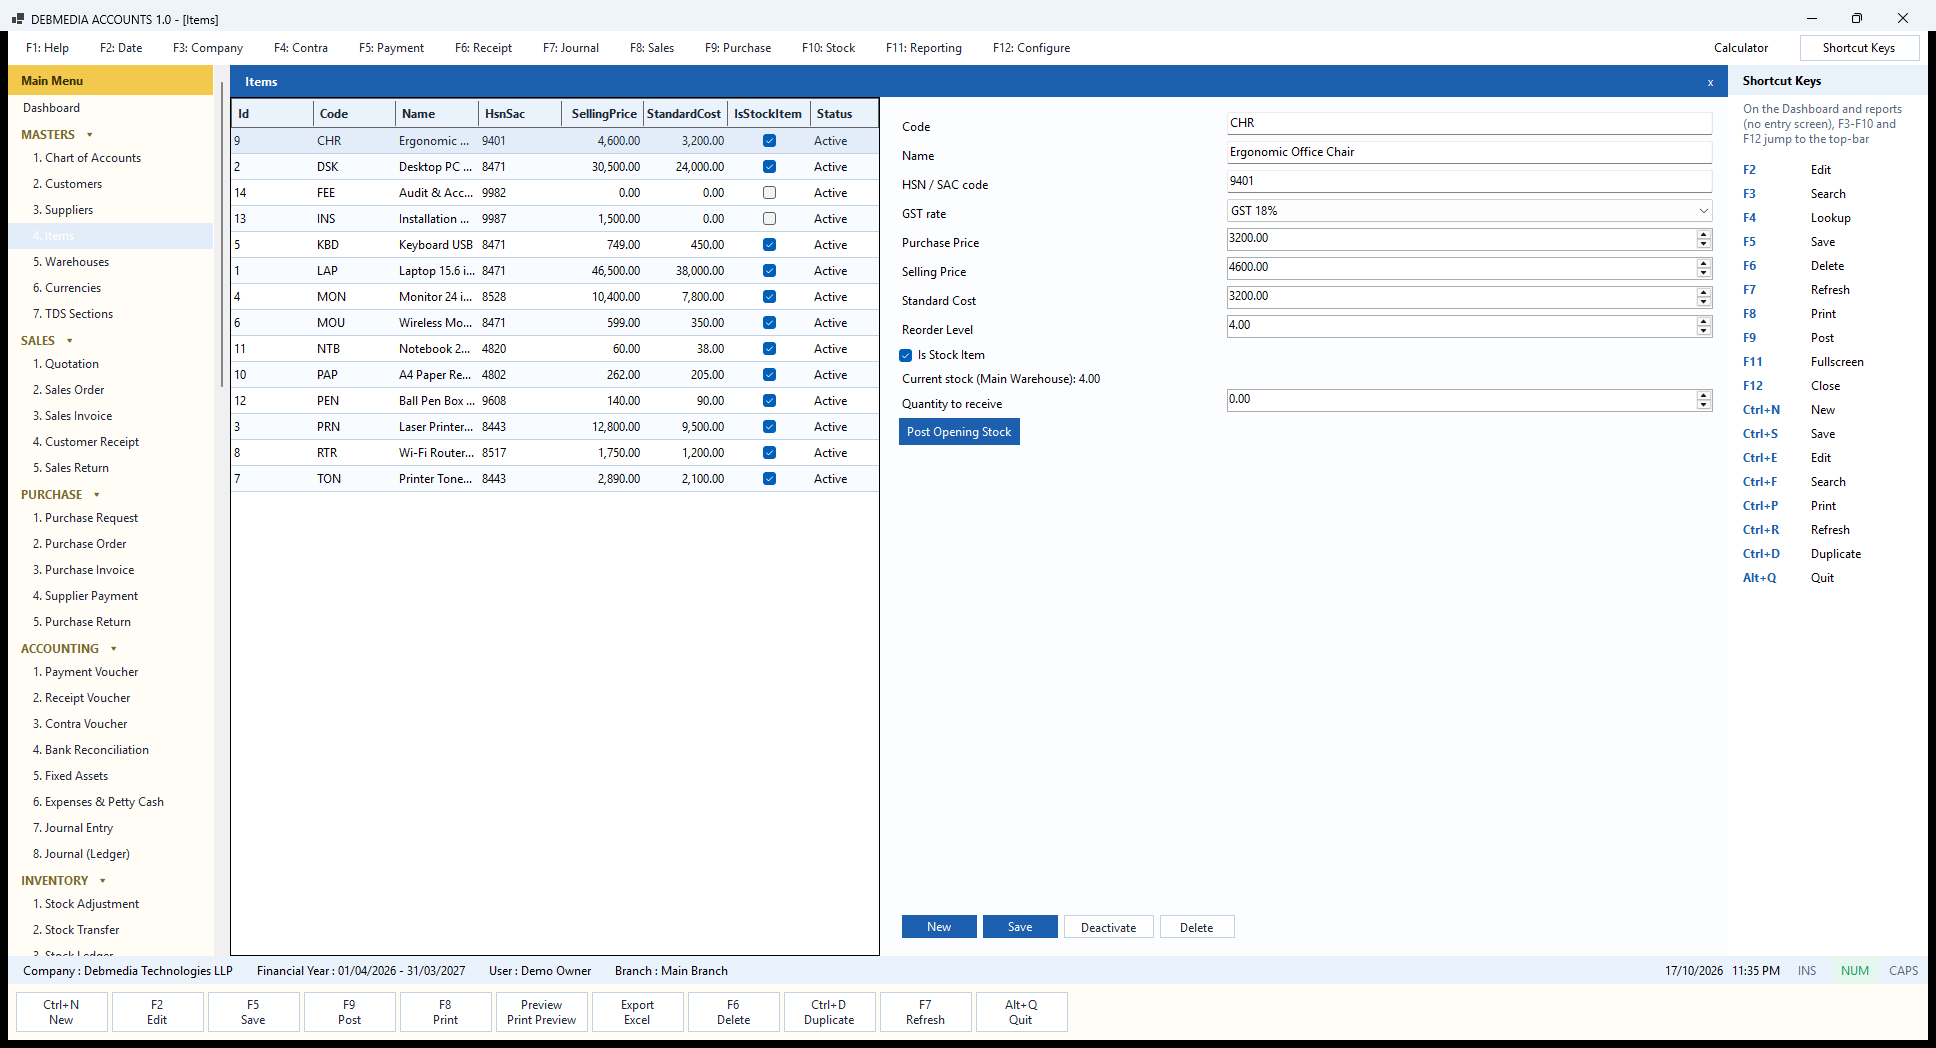
Task: Click the Main Menu sidebar scrollbar
Action: pyautogui.click(x=221, y=235)
